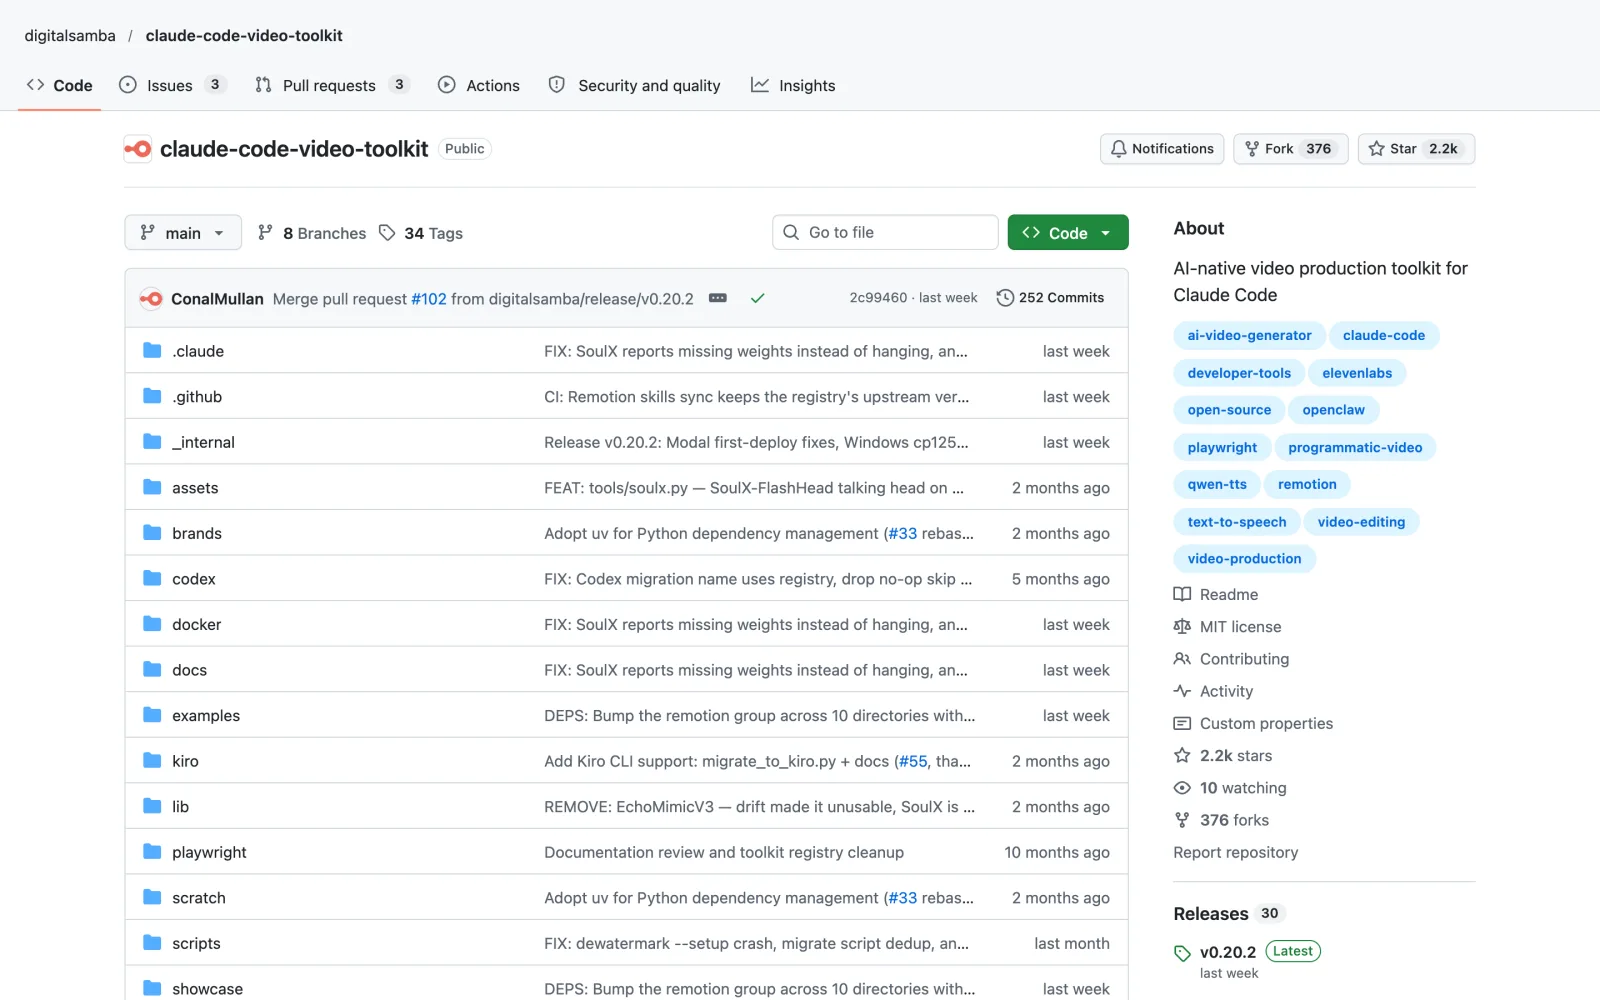Open the v0.20.2 latest release
This screenshot has width=1600, height=1000.
click(1228, 952)
